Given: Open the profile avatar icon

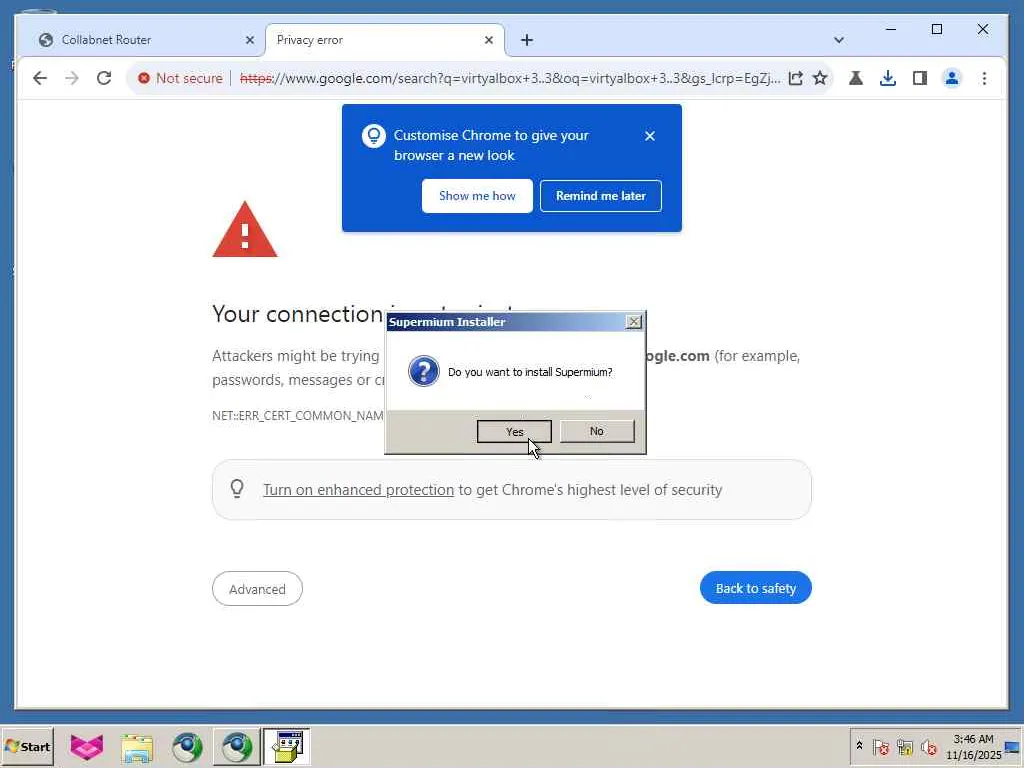Looking at the screenshot, I should [952, 78].
